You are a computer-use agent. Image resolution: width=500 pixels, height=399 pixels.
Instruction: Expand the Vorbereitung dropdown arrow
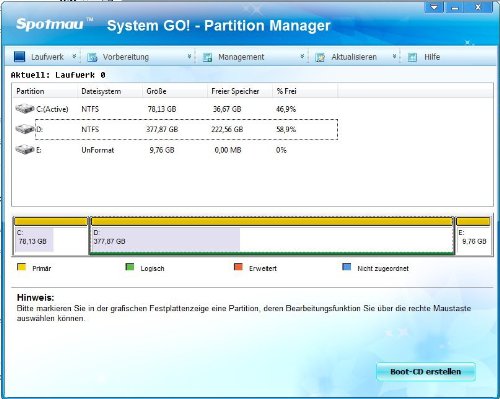pos(189,57)
